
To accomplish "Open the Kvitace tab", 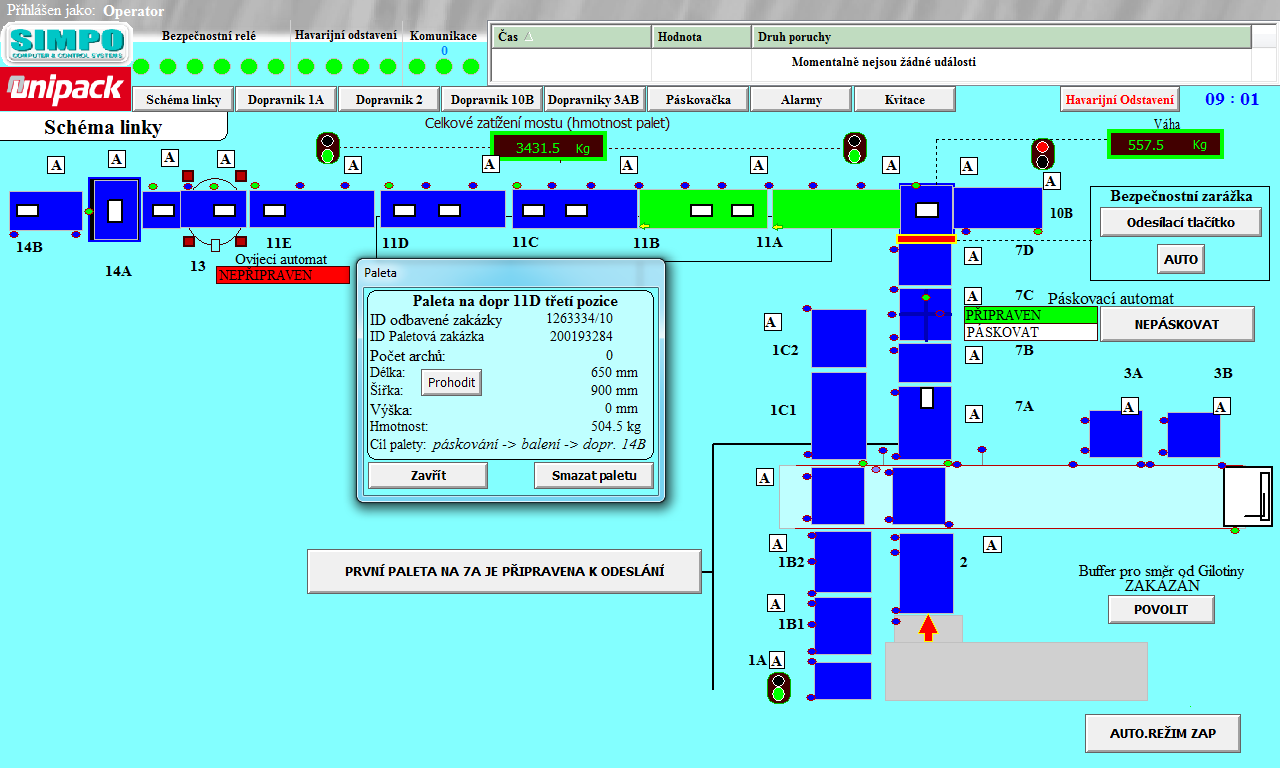I will 905,99.
